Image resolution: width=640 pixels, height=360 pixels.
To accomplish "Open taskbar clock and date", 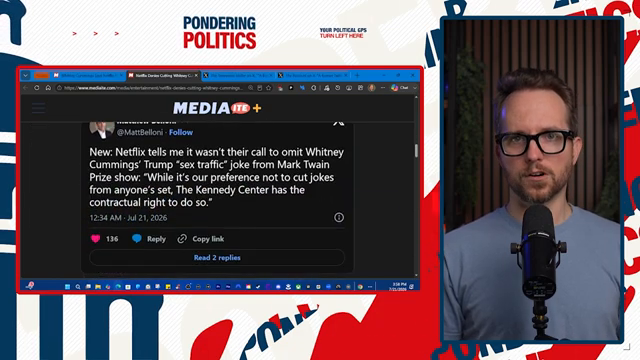I will 398,287.
